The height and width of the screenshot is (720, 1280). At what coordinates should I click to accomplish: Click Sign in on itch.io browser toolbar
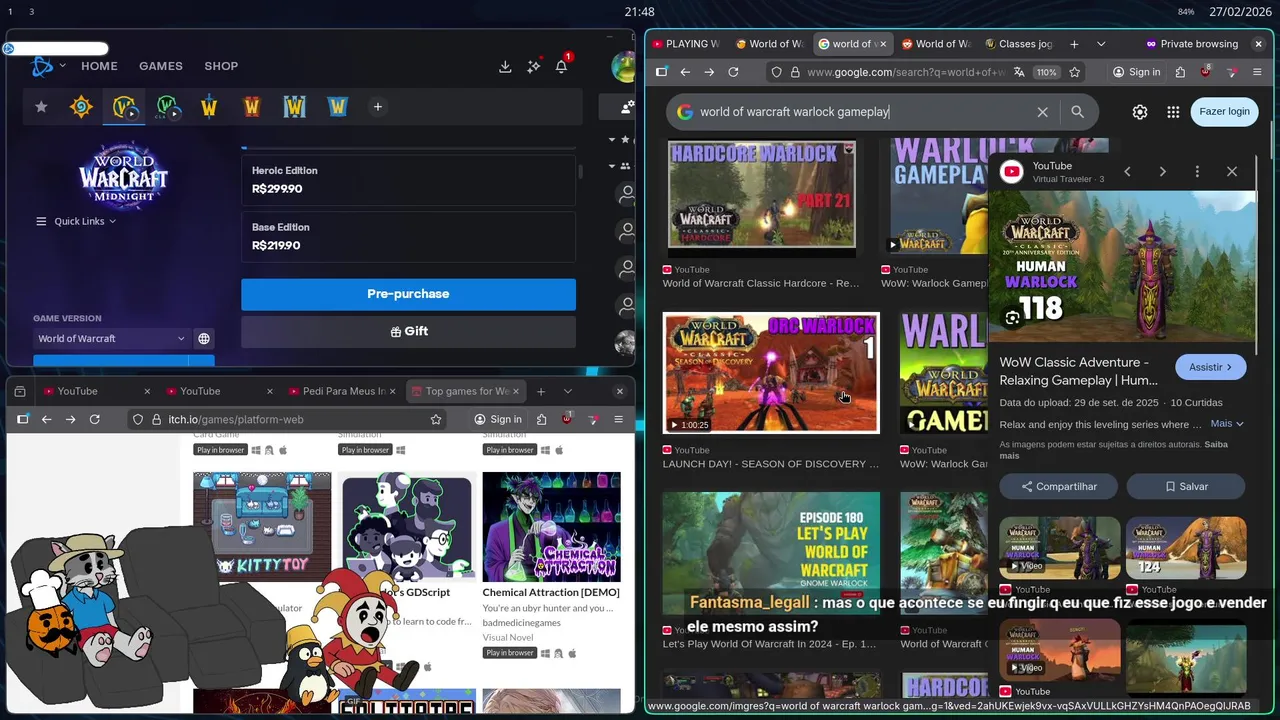(x=497, y=420)
